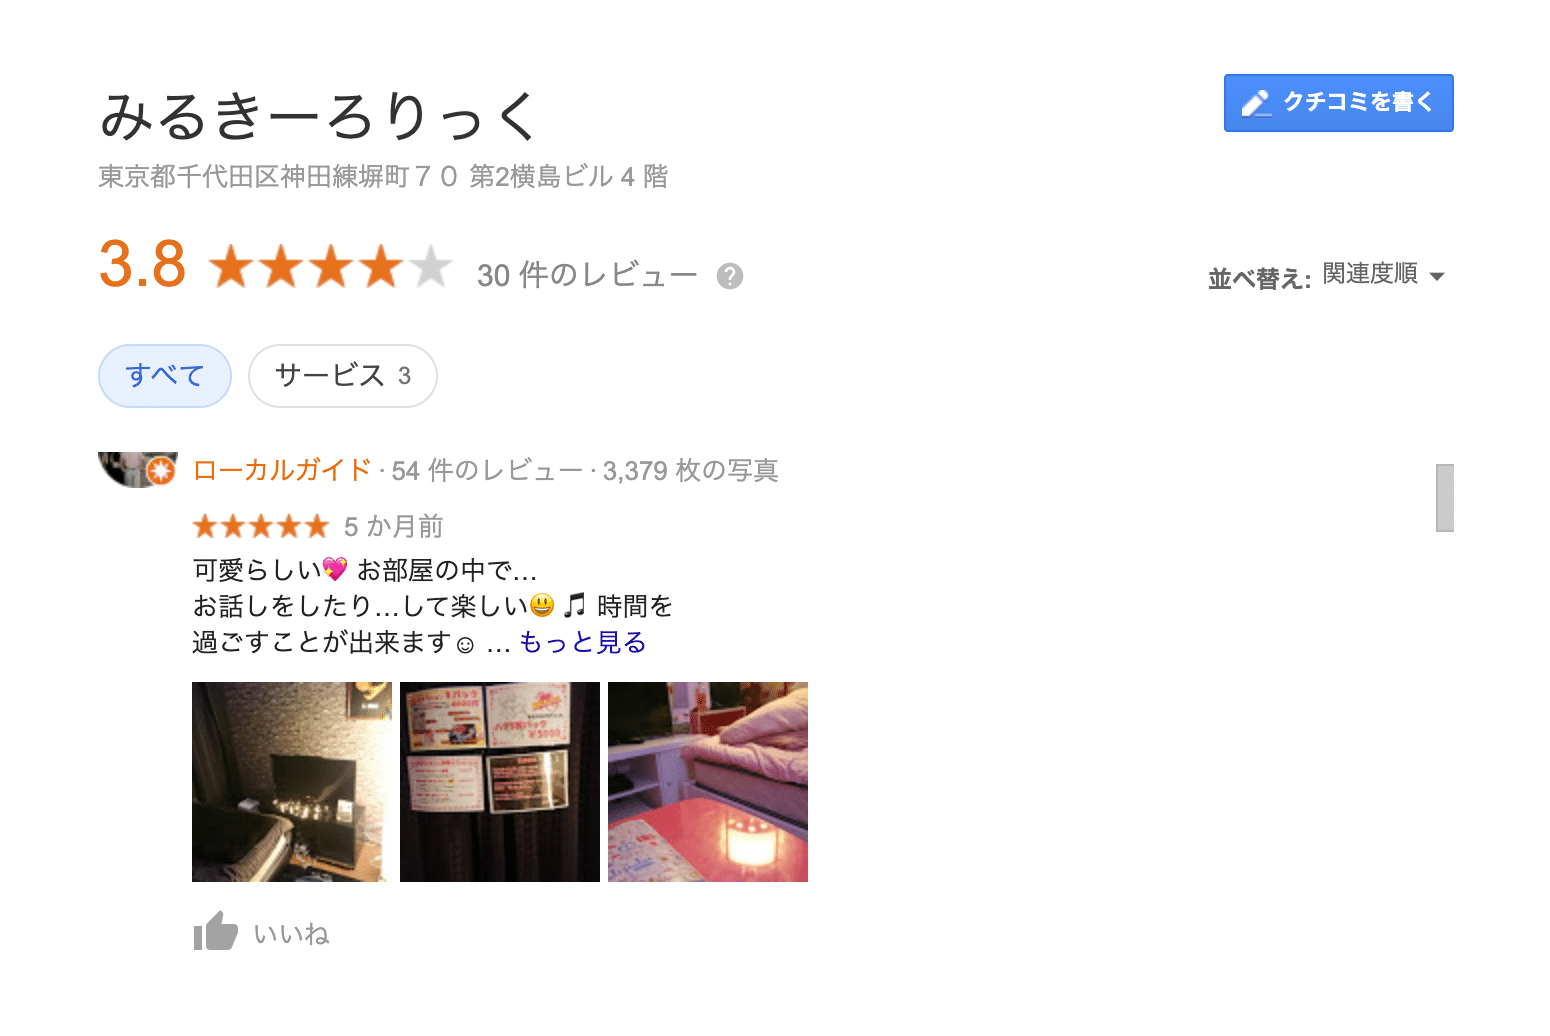Select the サービス 3 filter chip
Image resolution: width=1550 pixels, height=1036 pixels.
[x=343, y=376]
